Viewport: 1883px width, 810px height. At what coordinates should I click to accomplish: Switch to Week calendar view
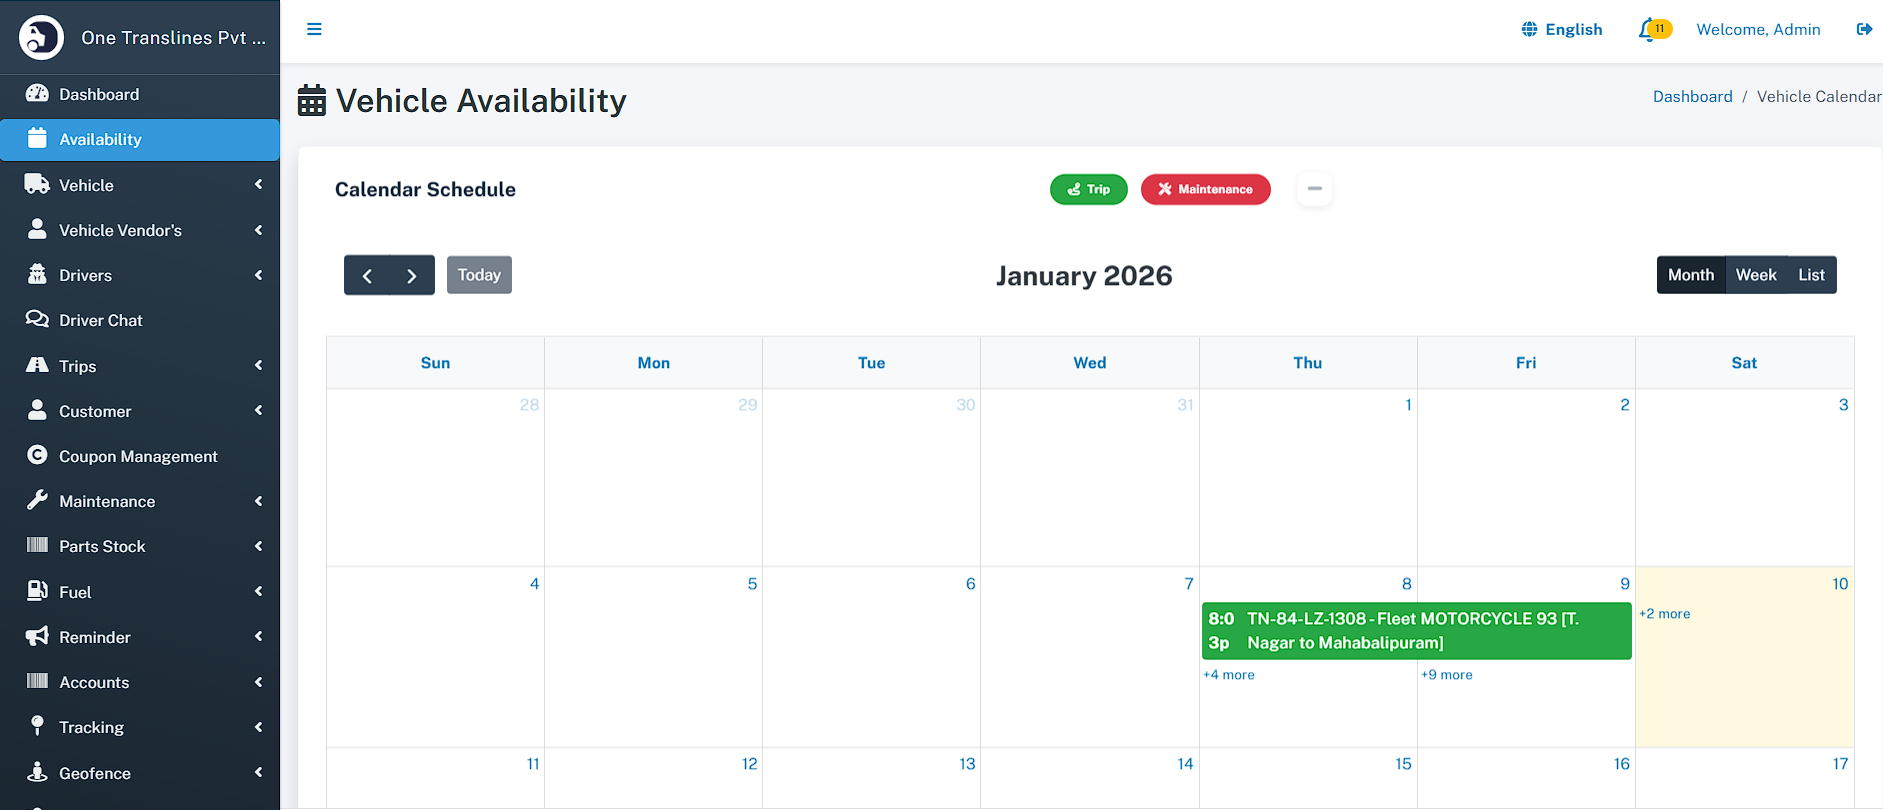click(1755, 275)
